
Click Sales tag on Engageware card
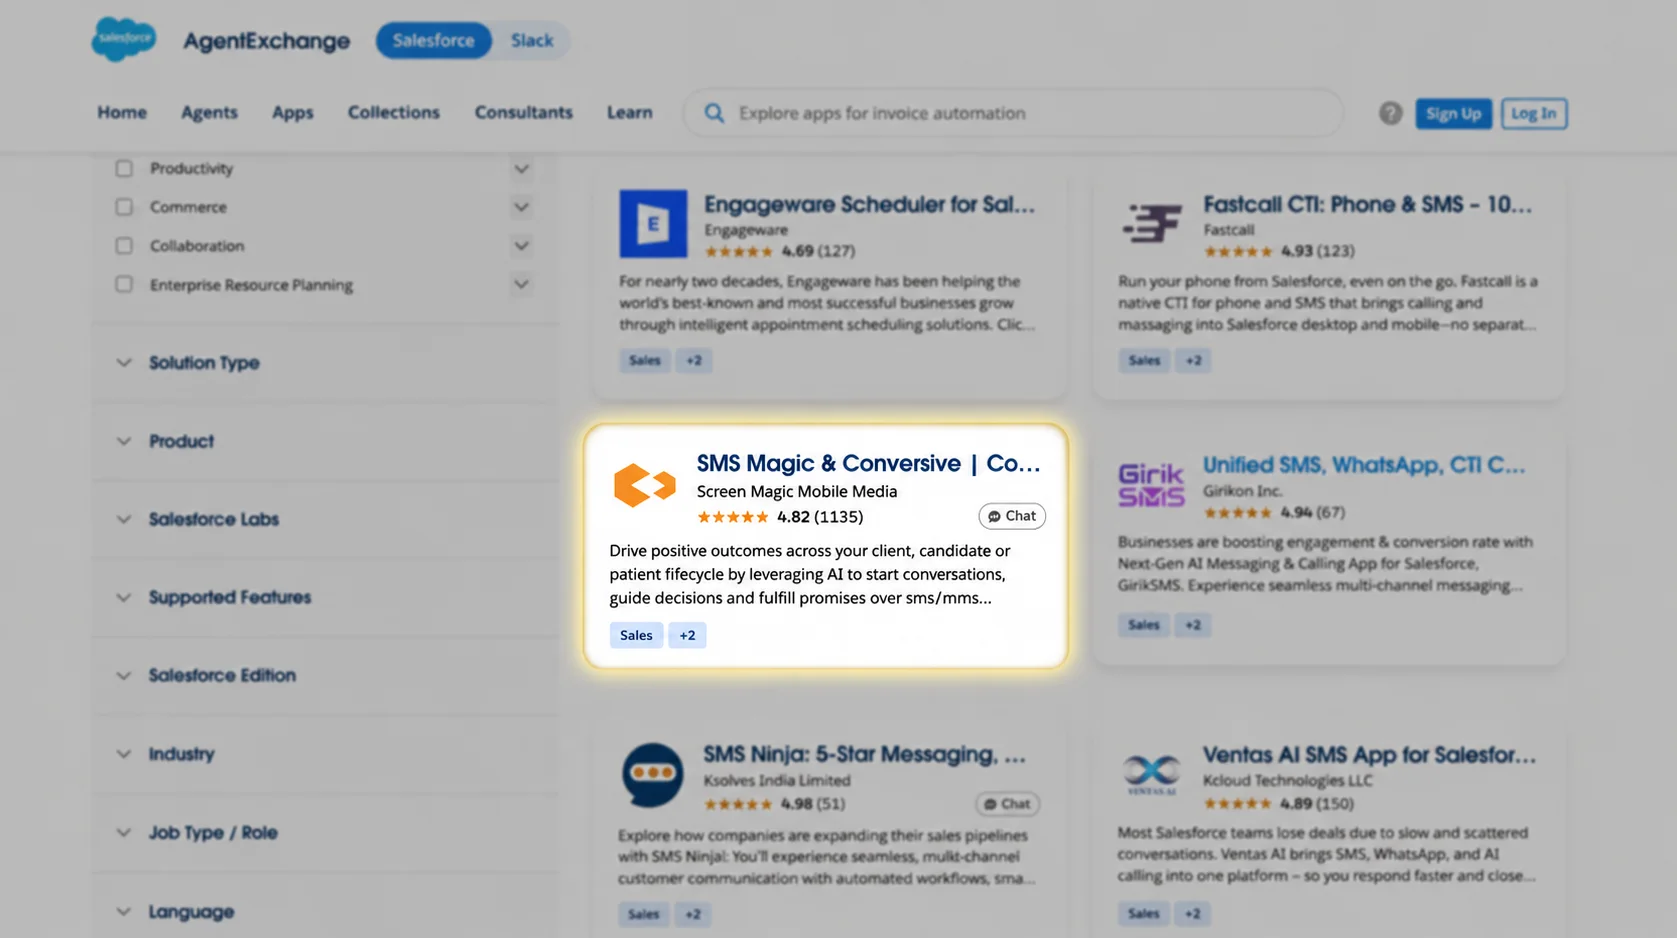[644, 360]
